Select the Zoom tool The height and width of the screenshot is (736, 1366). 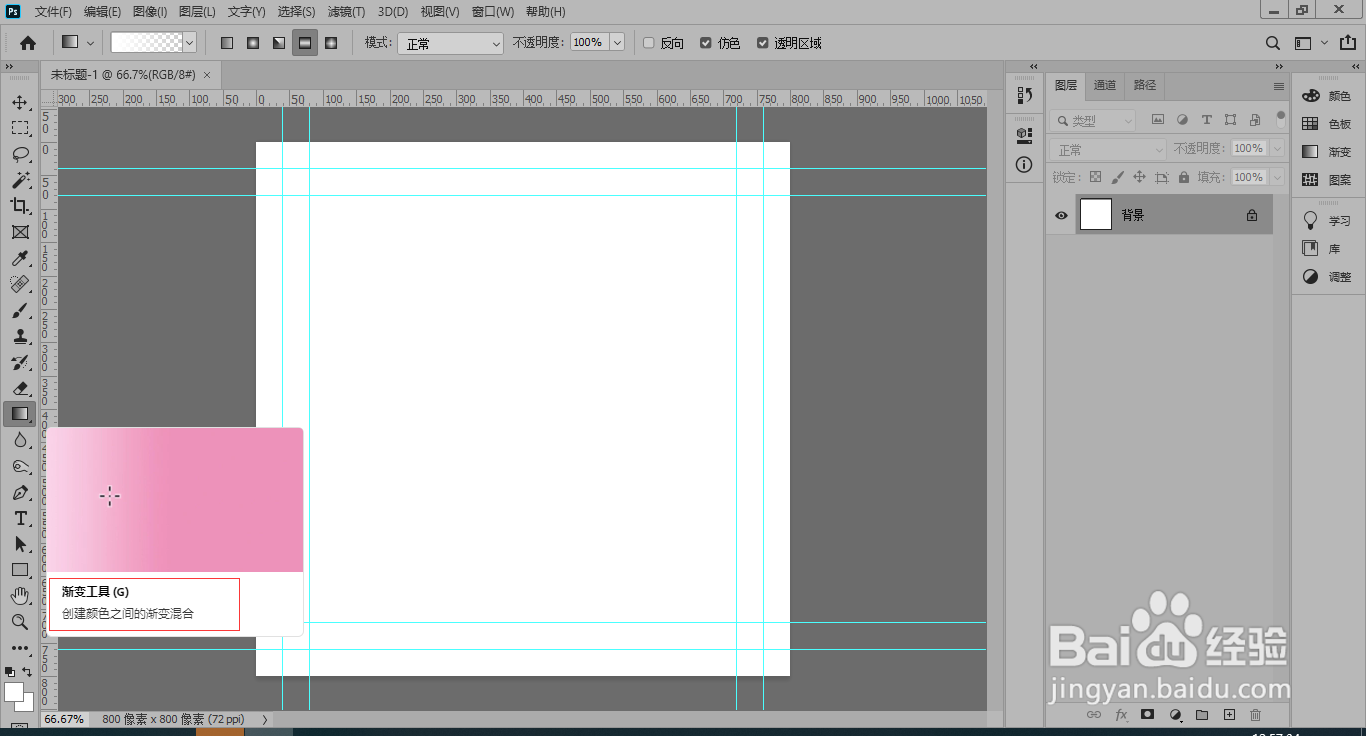(x=20, y=622)
